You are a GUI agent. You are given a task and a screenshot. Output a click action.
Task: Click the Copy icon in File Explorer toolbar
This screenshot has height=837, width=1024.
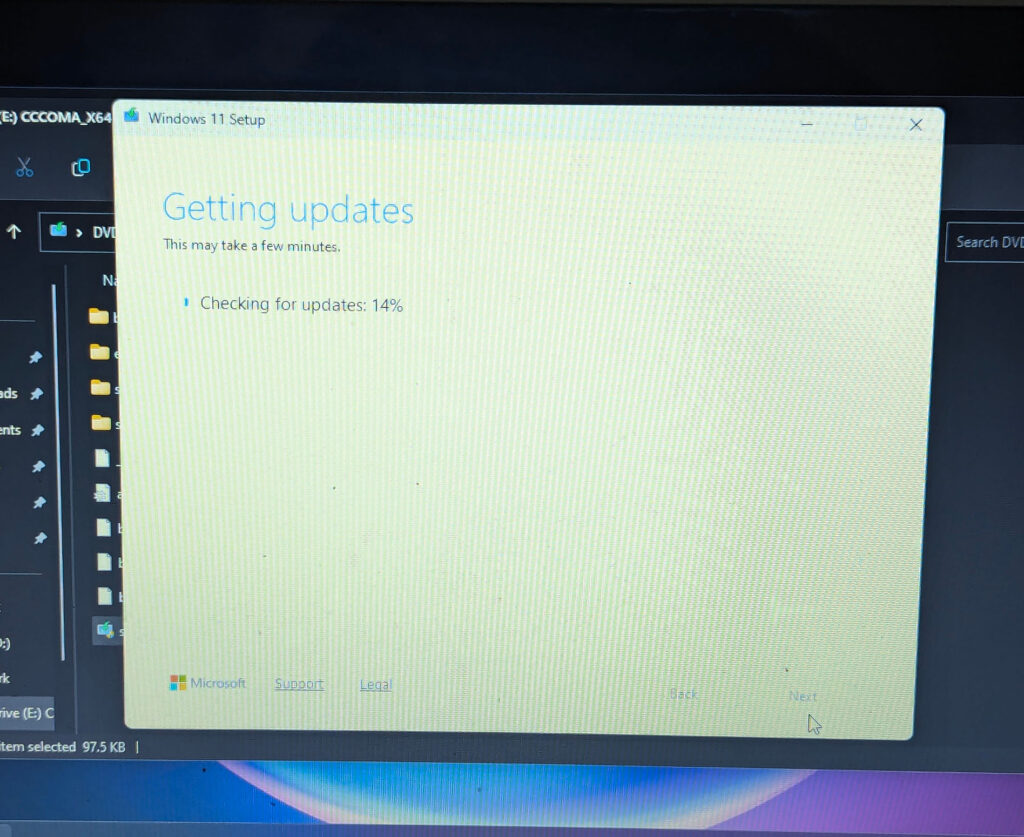click(x=81, y=168)
